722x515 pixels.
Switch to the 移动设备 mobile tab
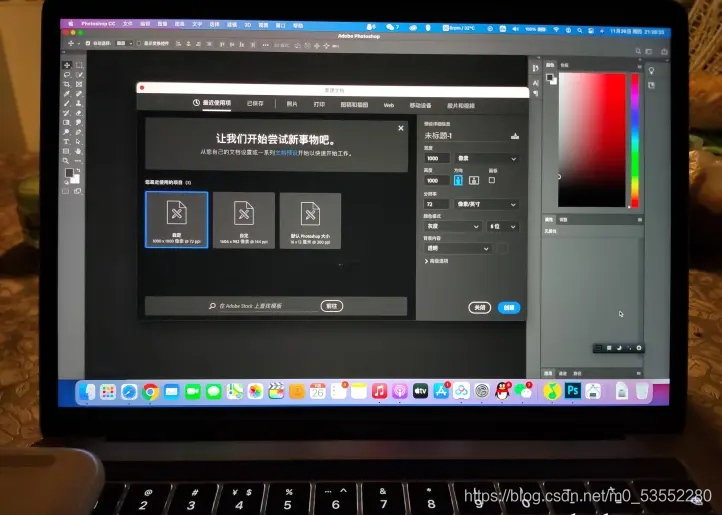tap(420, 105)
